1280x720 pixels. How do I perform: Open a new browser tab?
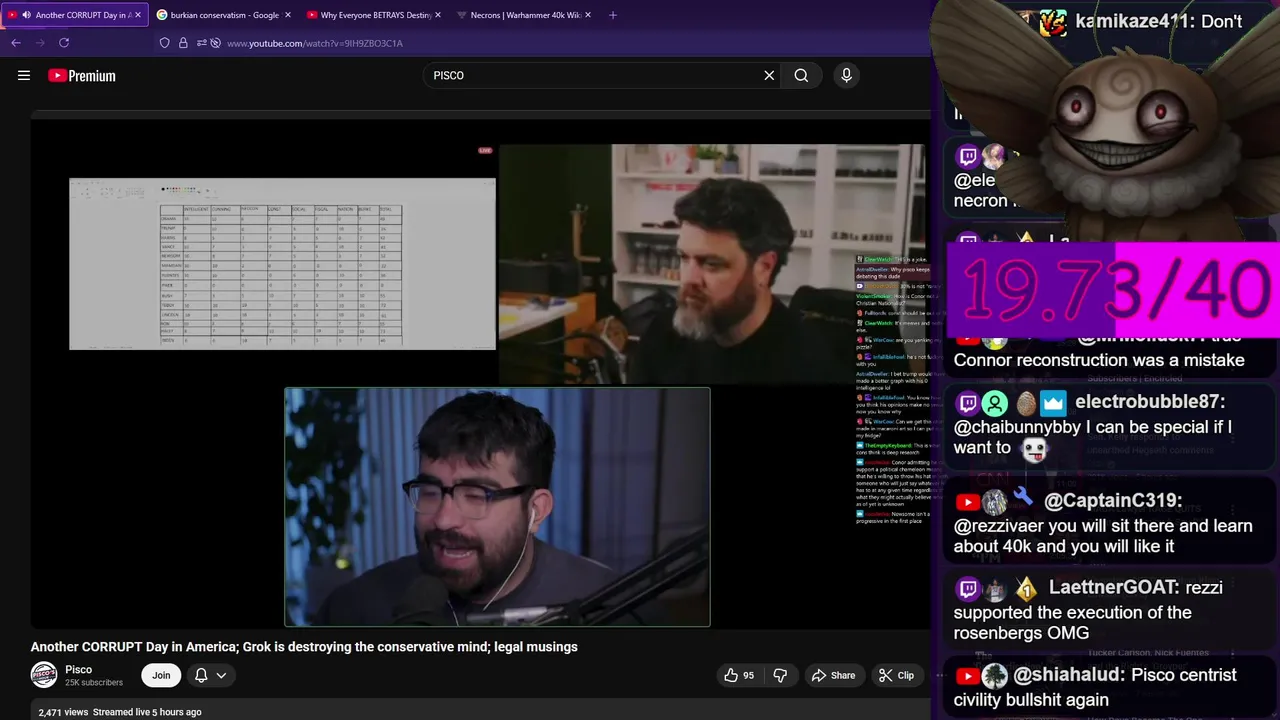point(613,15)
